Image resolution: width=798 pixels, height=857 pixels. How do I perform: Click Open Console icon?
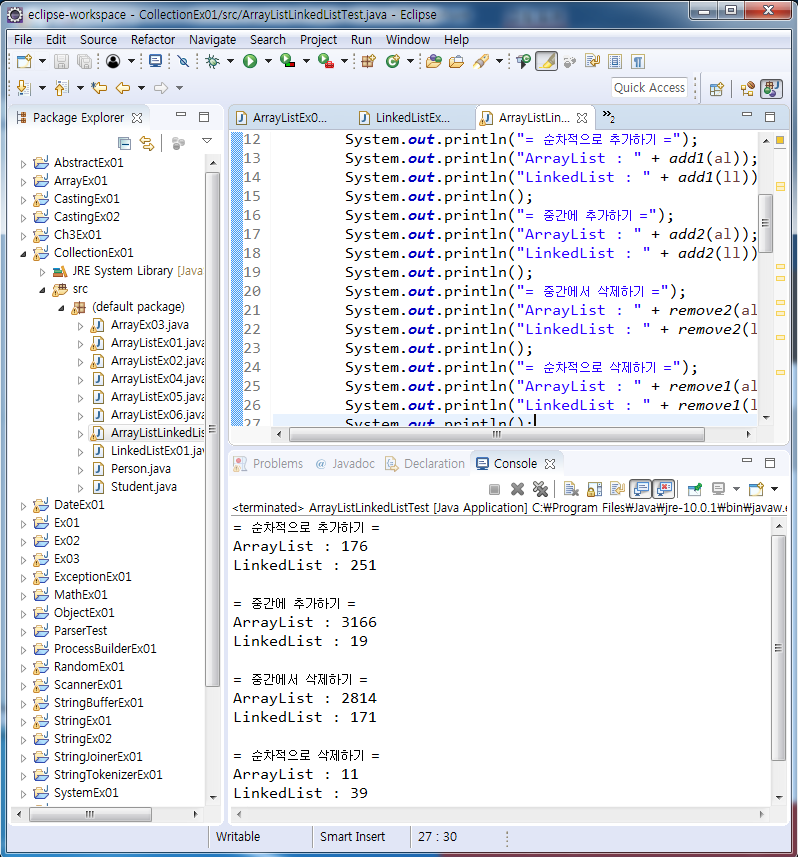(x=756, y=489)
